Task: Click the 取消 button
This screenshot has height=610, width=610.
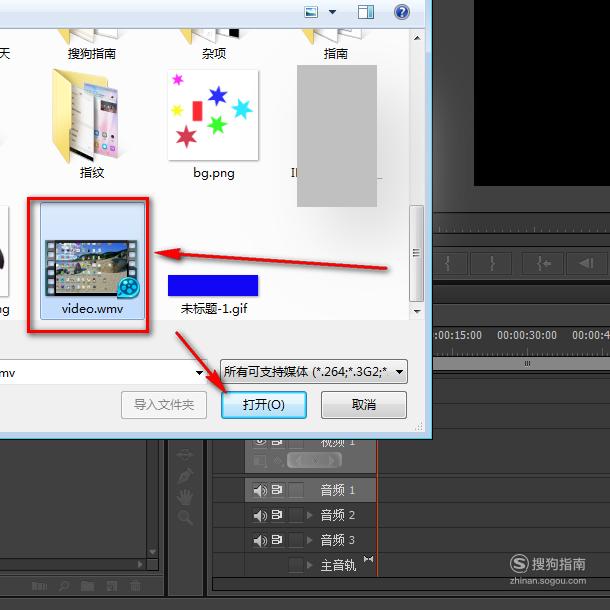Action: click(364, 405)
